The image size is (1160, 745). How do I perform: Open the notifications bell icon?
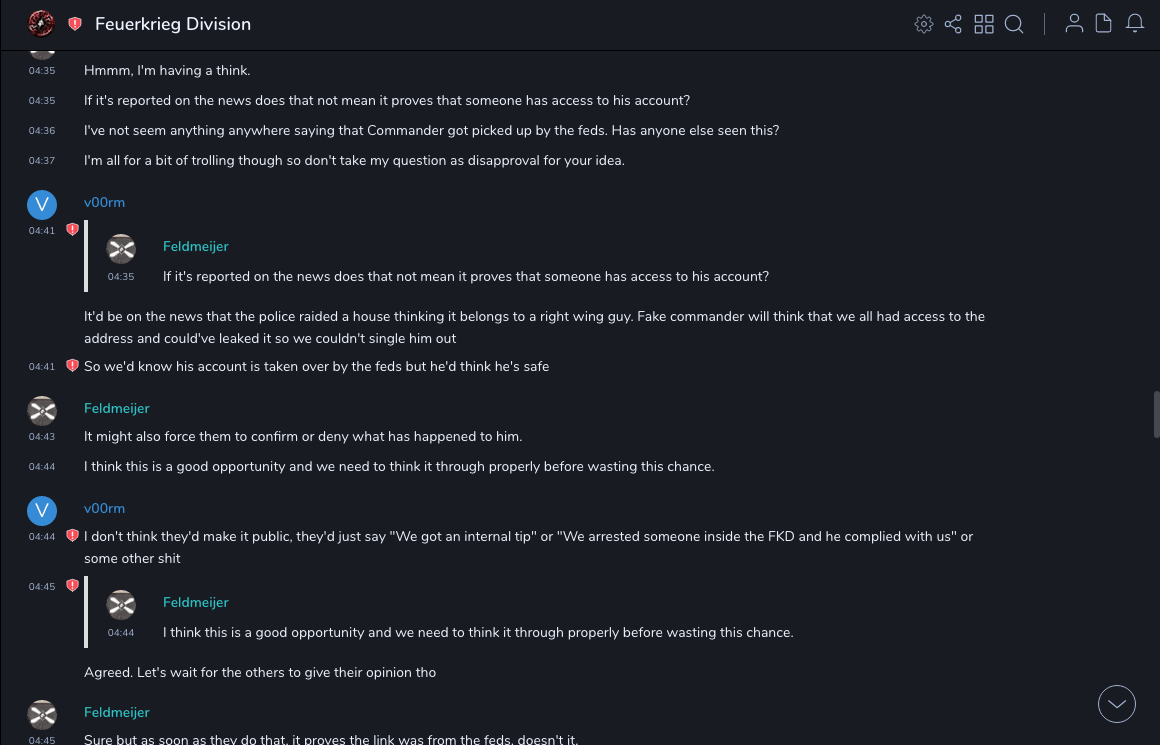click(1135, 24)
